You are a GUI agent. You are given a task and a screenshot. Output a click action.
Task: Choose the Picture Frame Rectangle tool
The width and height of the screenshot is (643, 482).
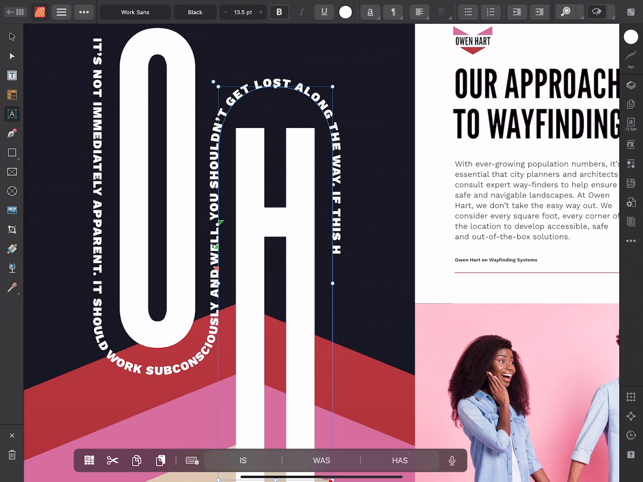[12, 172]
